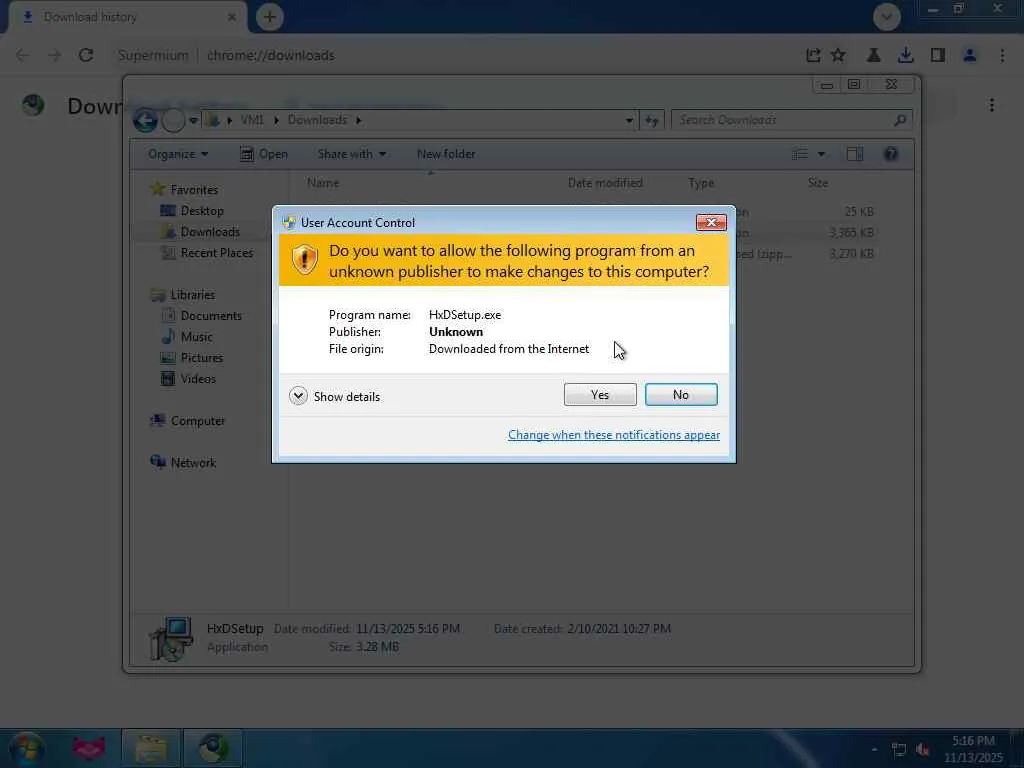Click No in User Account Control dialog
The width and height of the screenshot is (1024, 768).
point(680,394)
